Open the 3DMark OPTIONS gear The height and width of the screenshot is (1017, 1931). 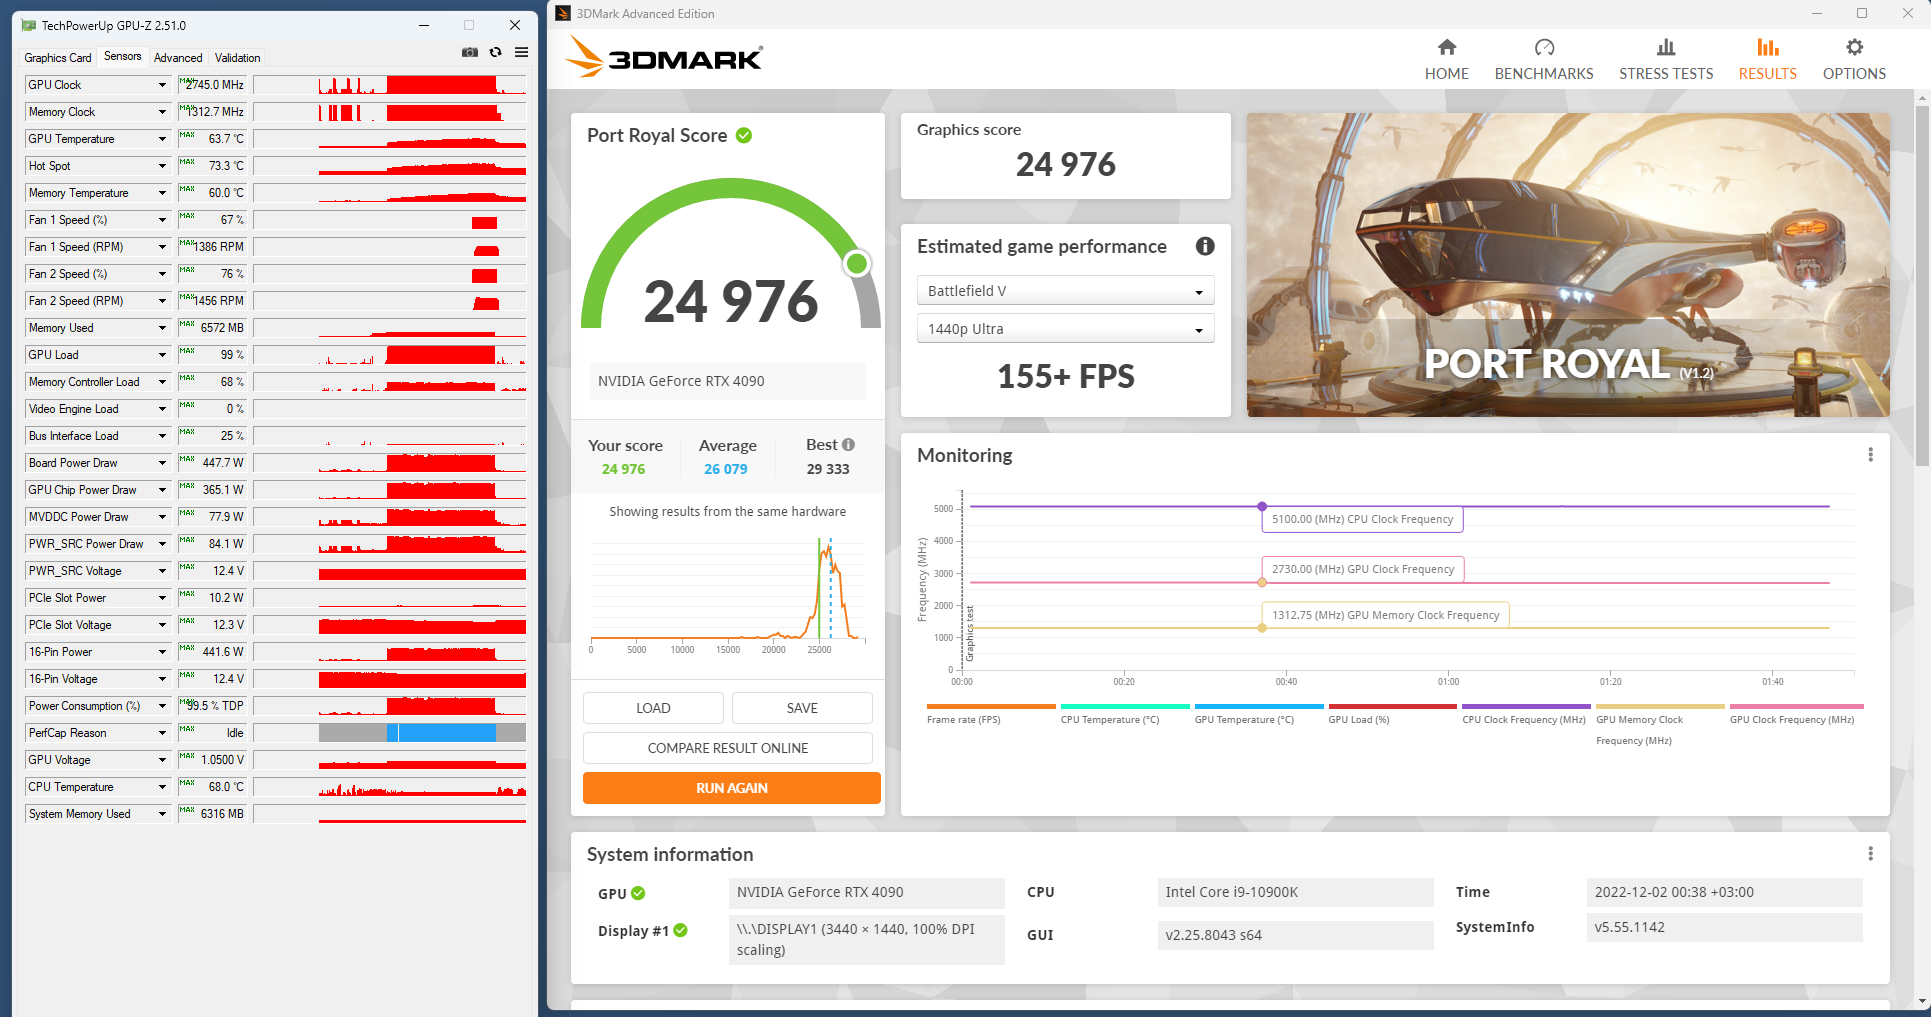click(1854, 60)
